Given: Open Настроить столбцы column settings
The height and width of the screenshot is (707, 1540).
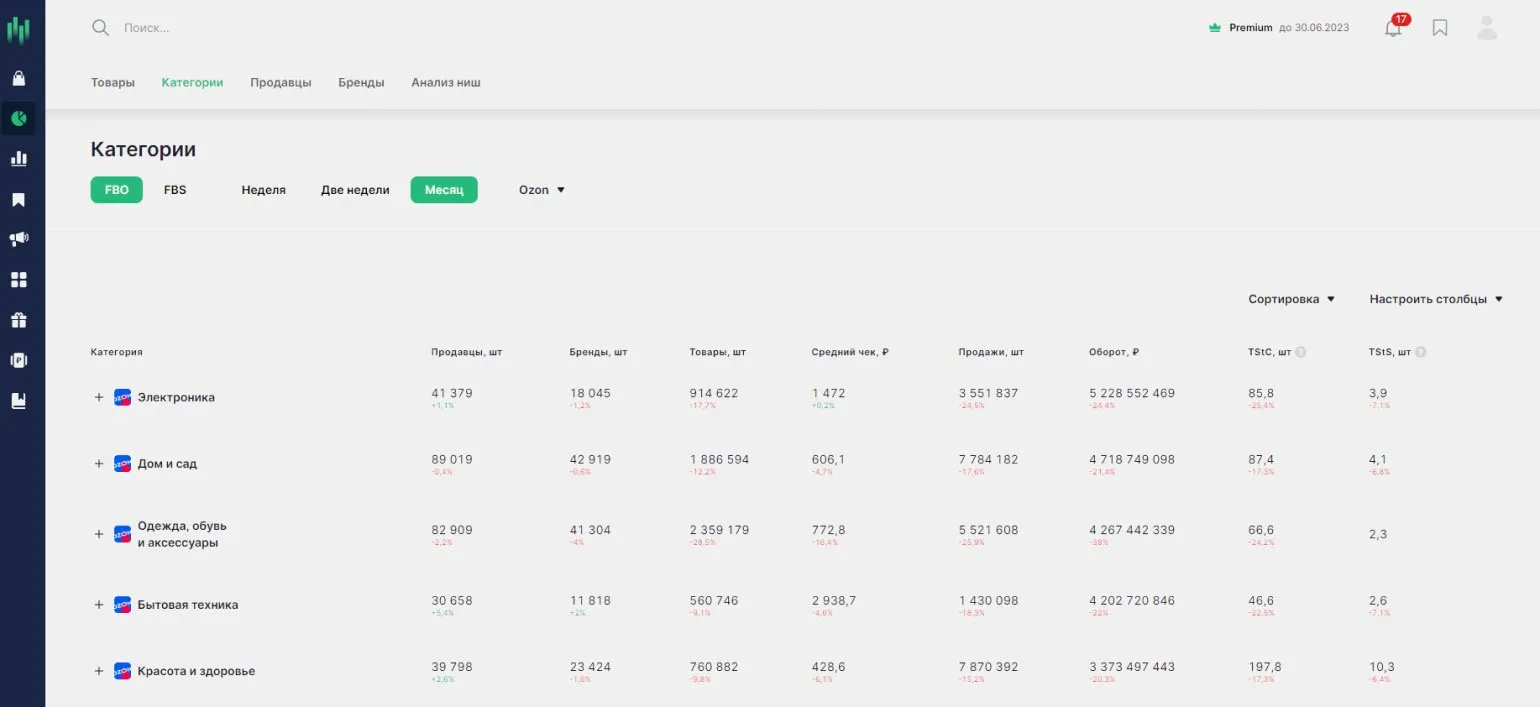Looking at the screenshot, I should 1436,299.
